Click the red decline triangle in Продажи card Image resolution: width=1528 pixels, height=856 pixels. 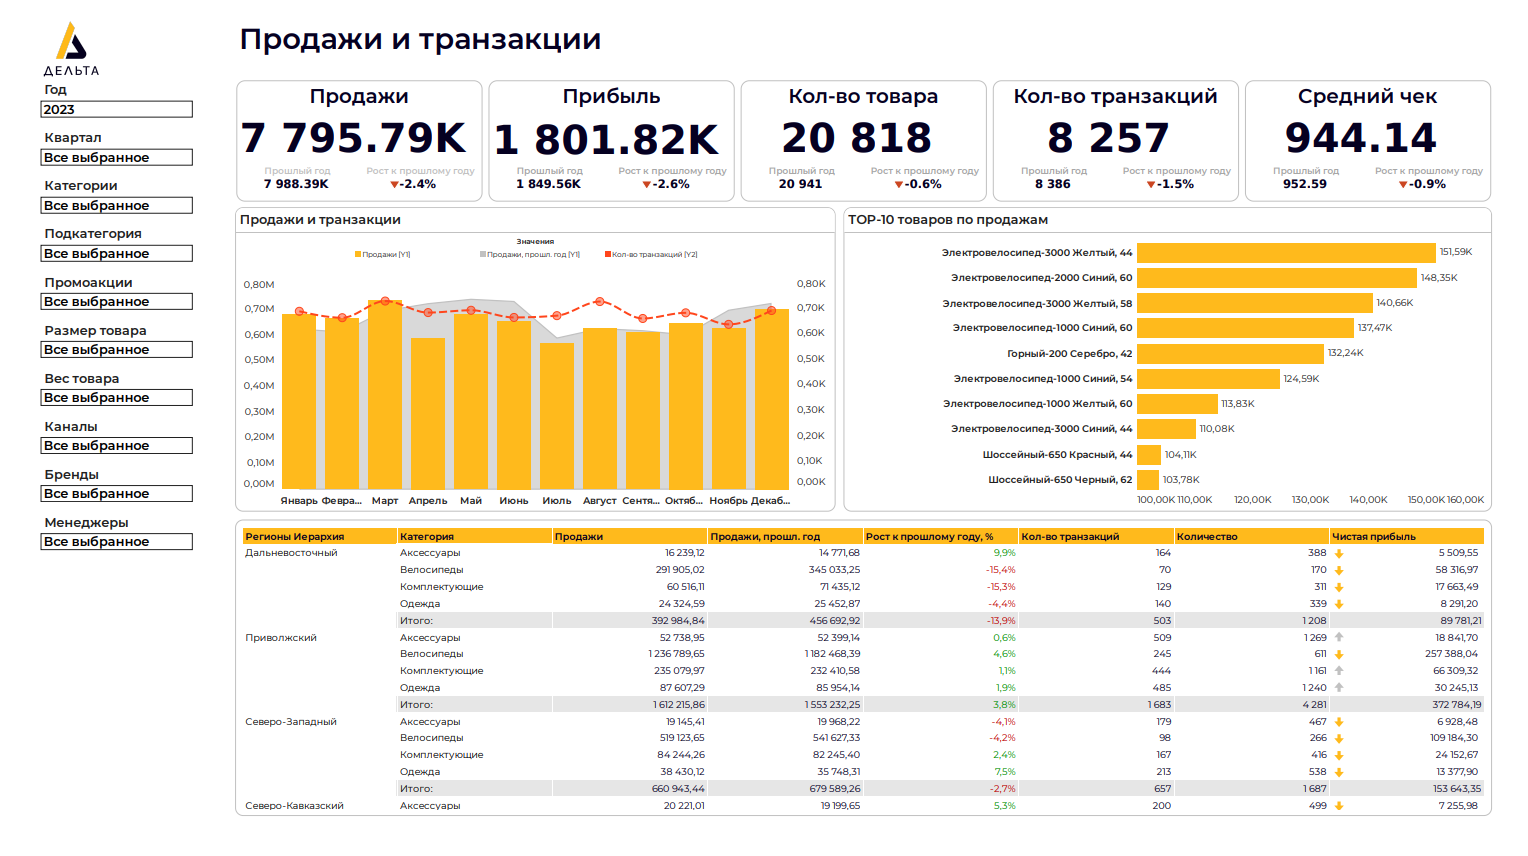tap(395, 185)
